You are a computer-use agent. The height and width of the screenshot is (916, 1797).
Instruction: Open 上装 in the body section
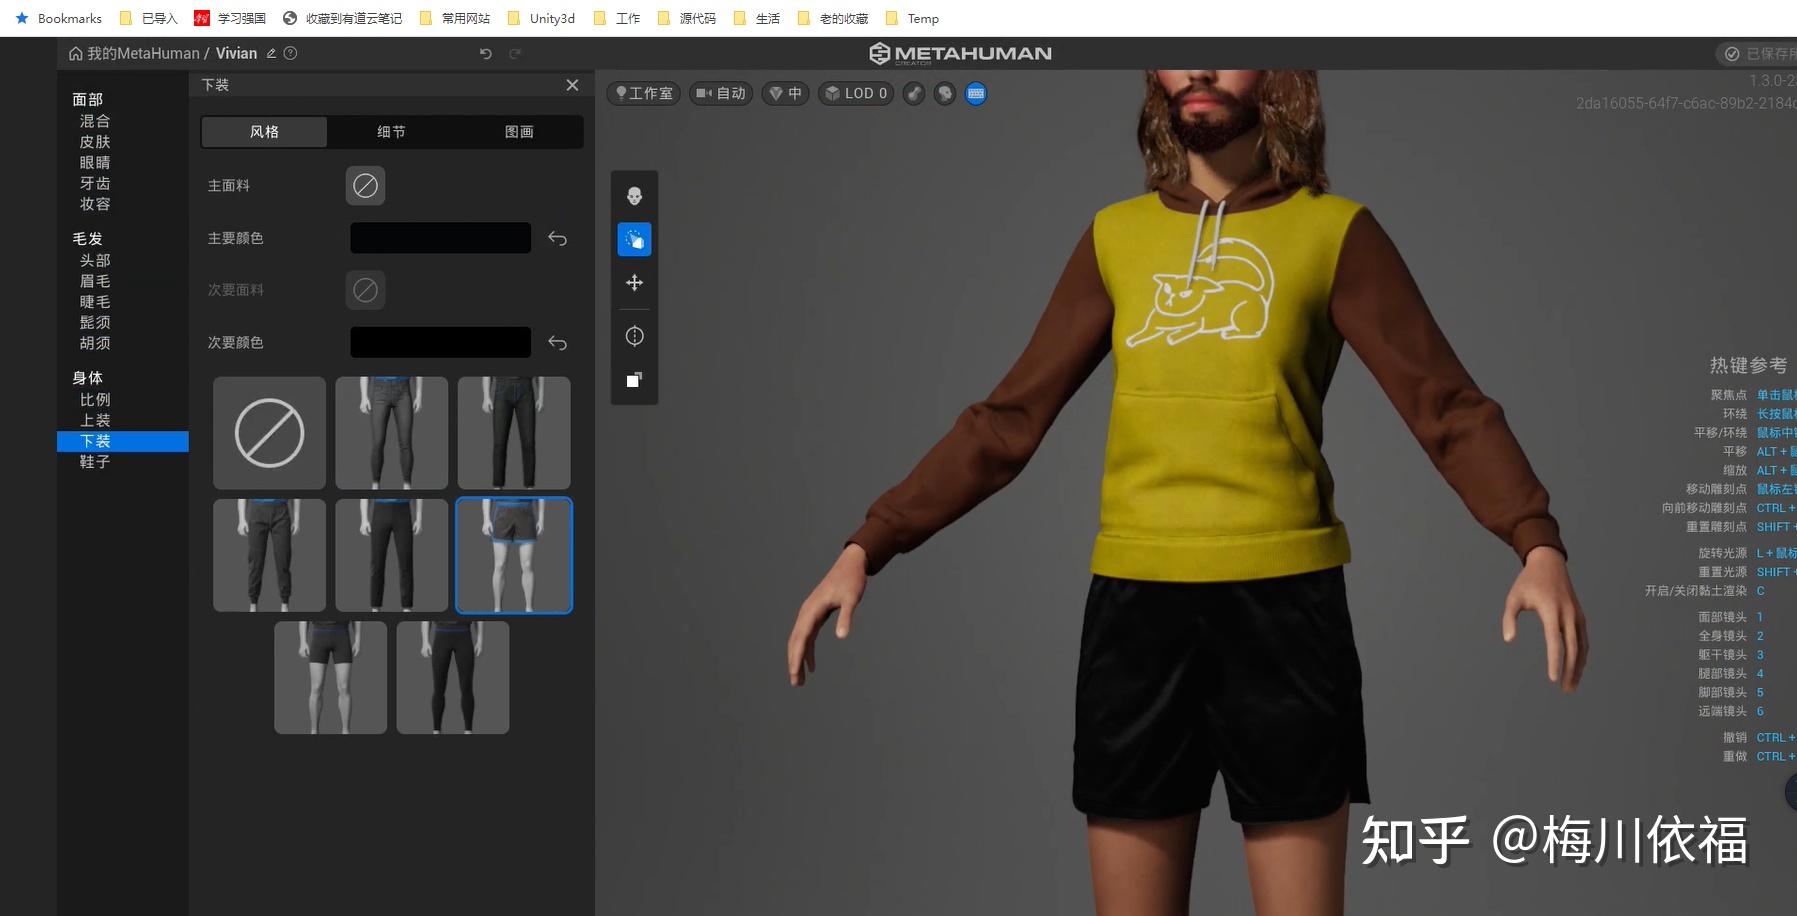point(95,420)
